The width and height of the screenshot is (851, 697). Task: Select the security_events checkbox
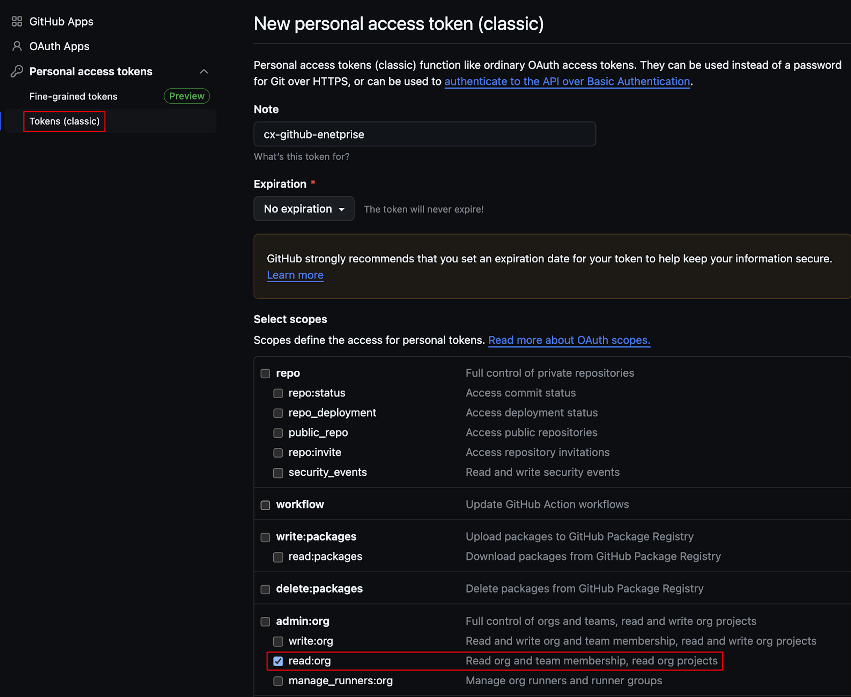tap(278, 473)
